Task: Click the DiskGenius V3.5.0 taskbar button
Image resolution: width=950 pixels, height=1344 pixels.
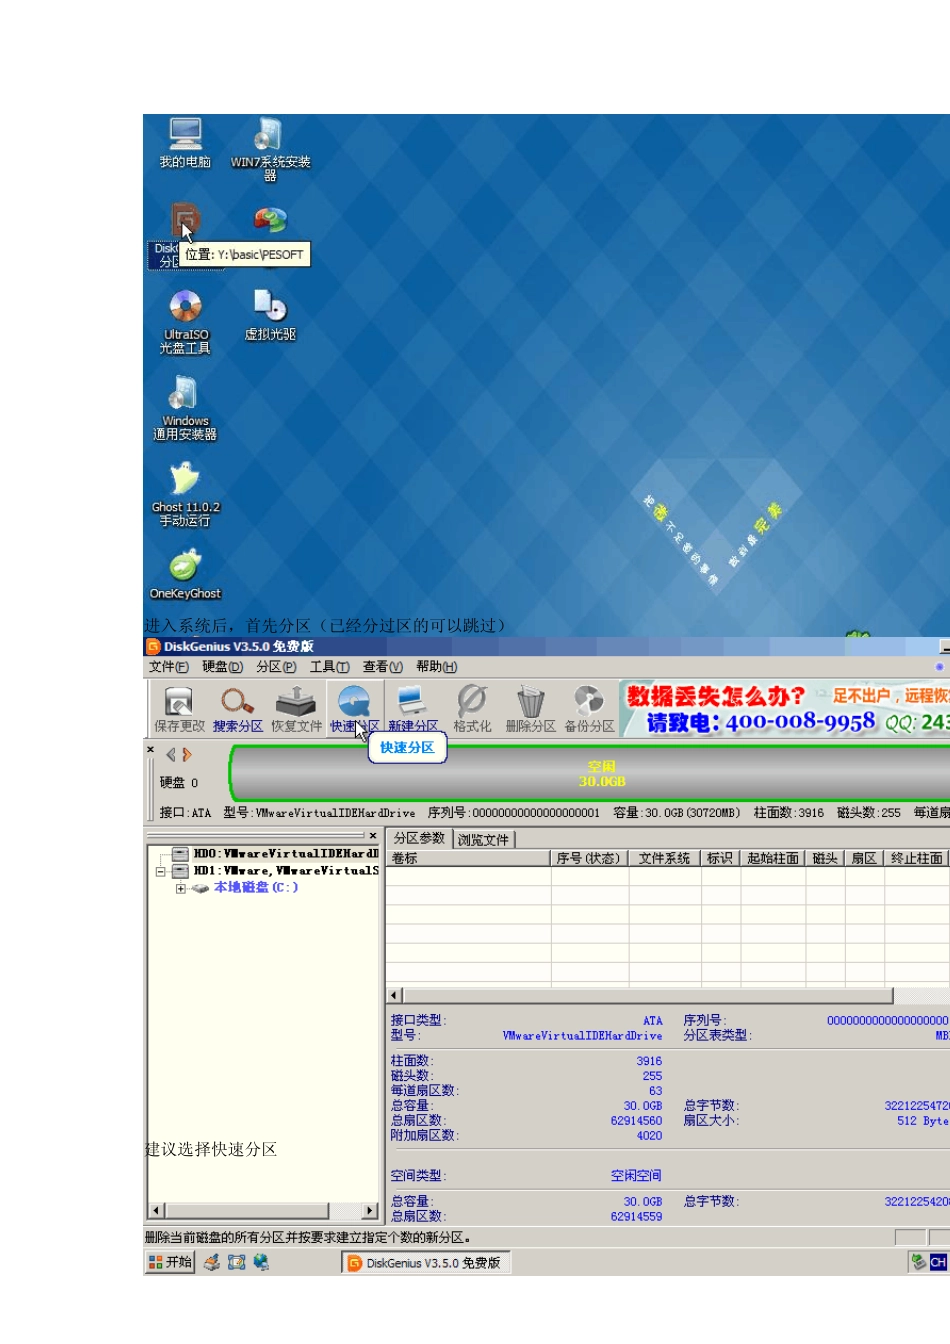Action: [x=425, y=1263]
